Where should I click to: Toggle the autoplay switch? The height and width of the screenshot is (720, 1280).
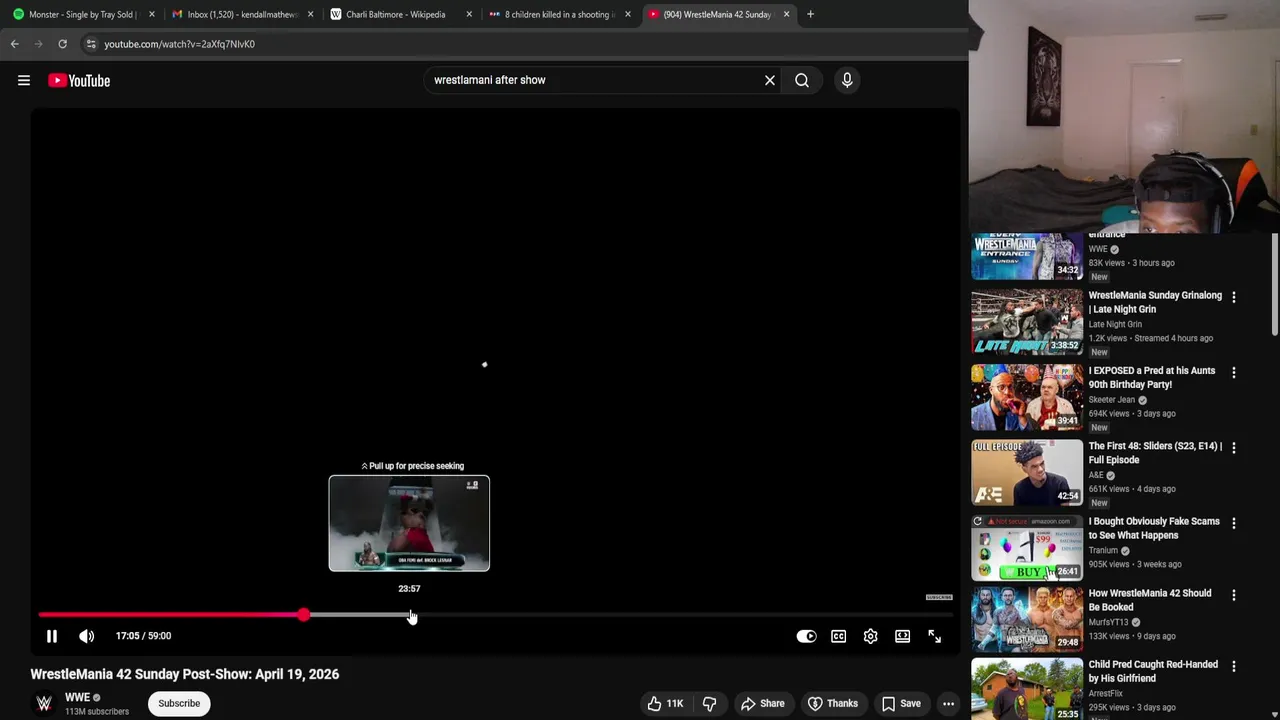tap(806, 636)
